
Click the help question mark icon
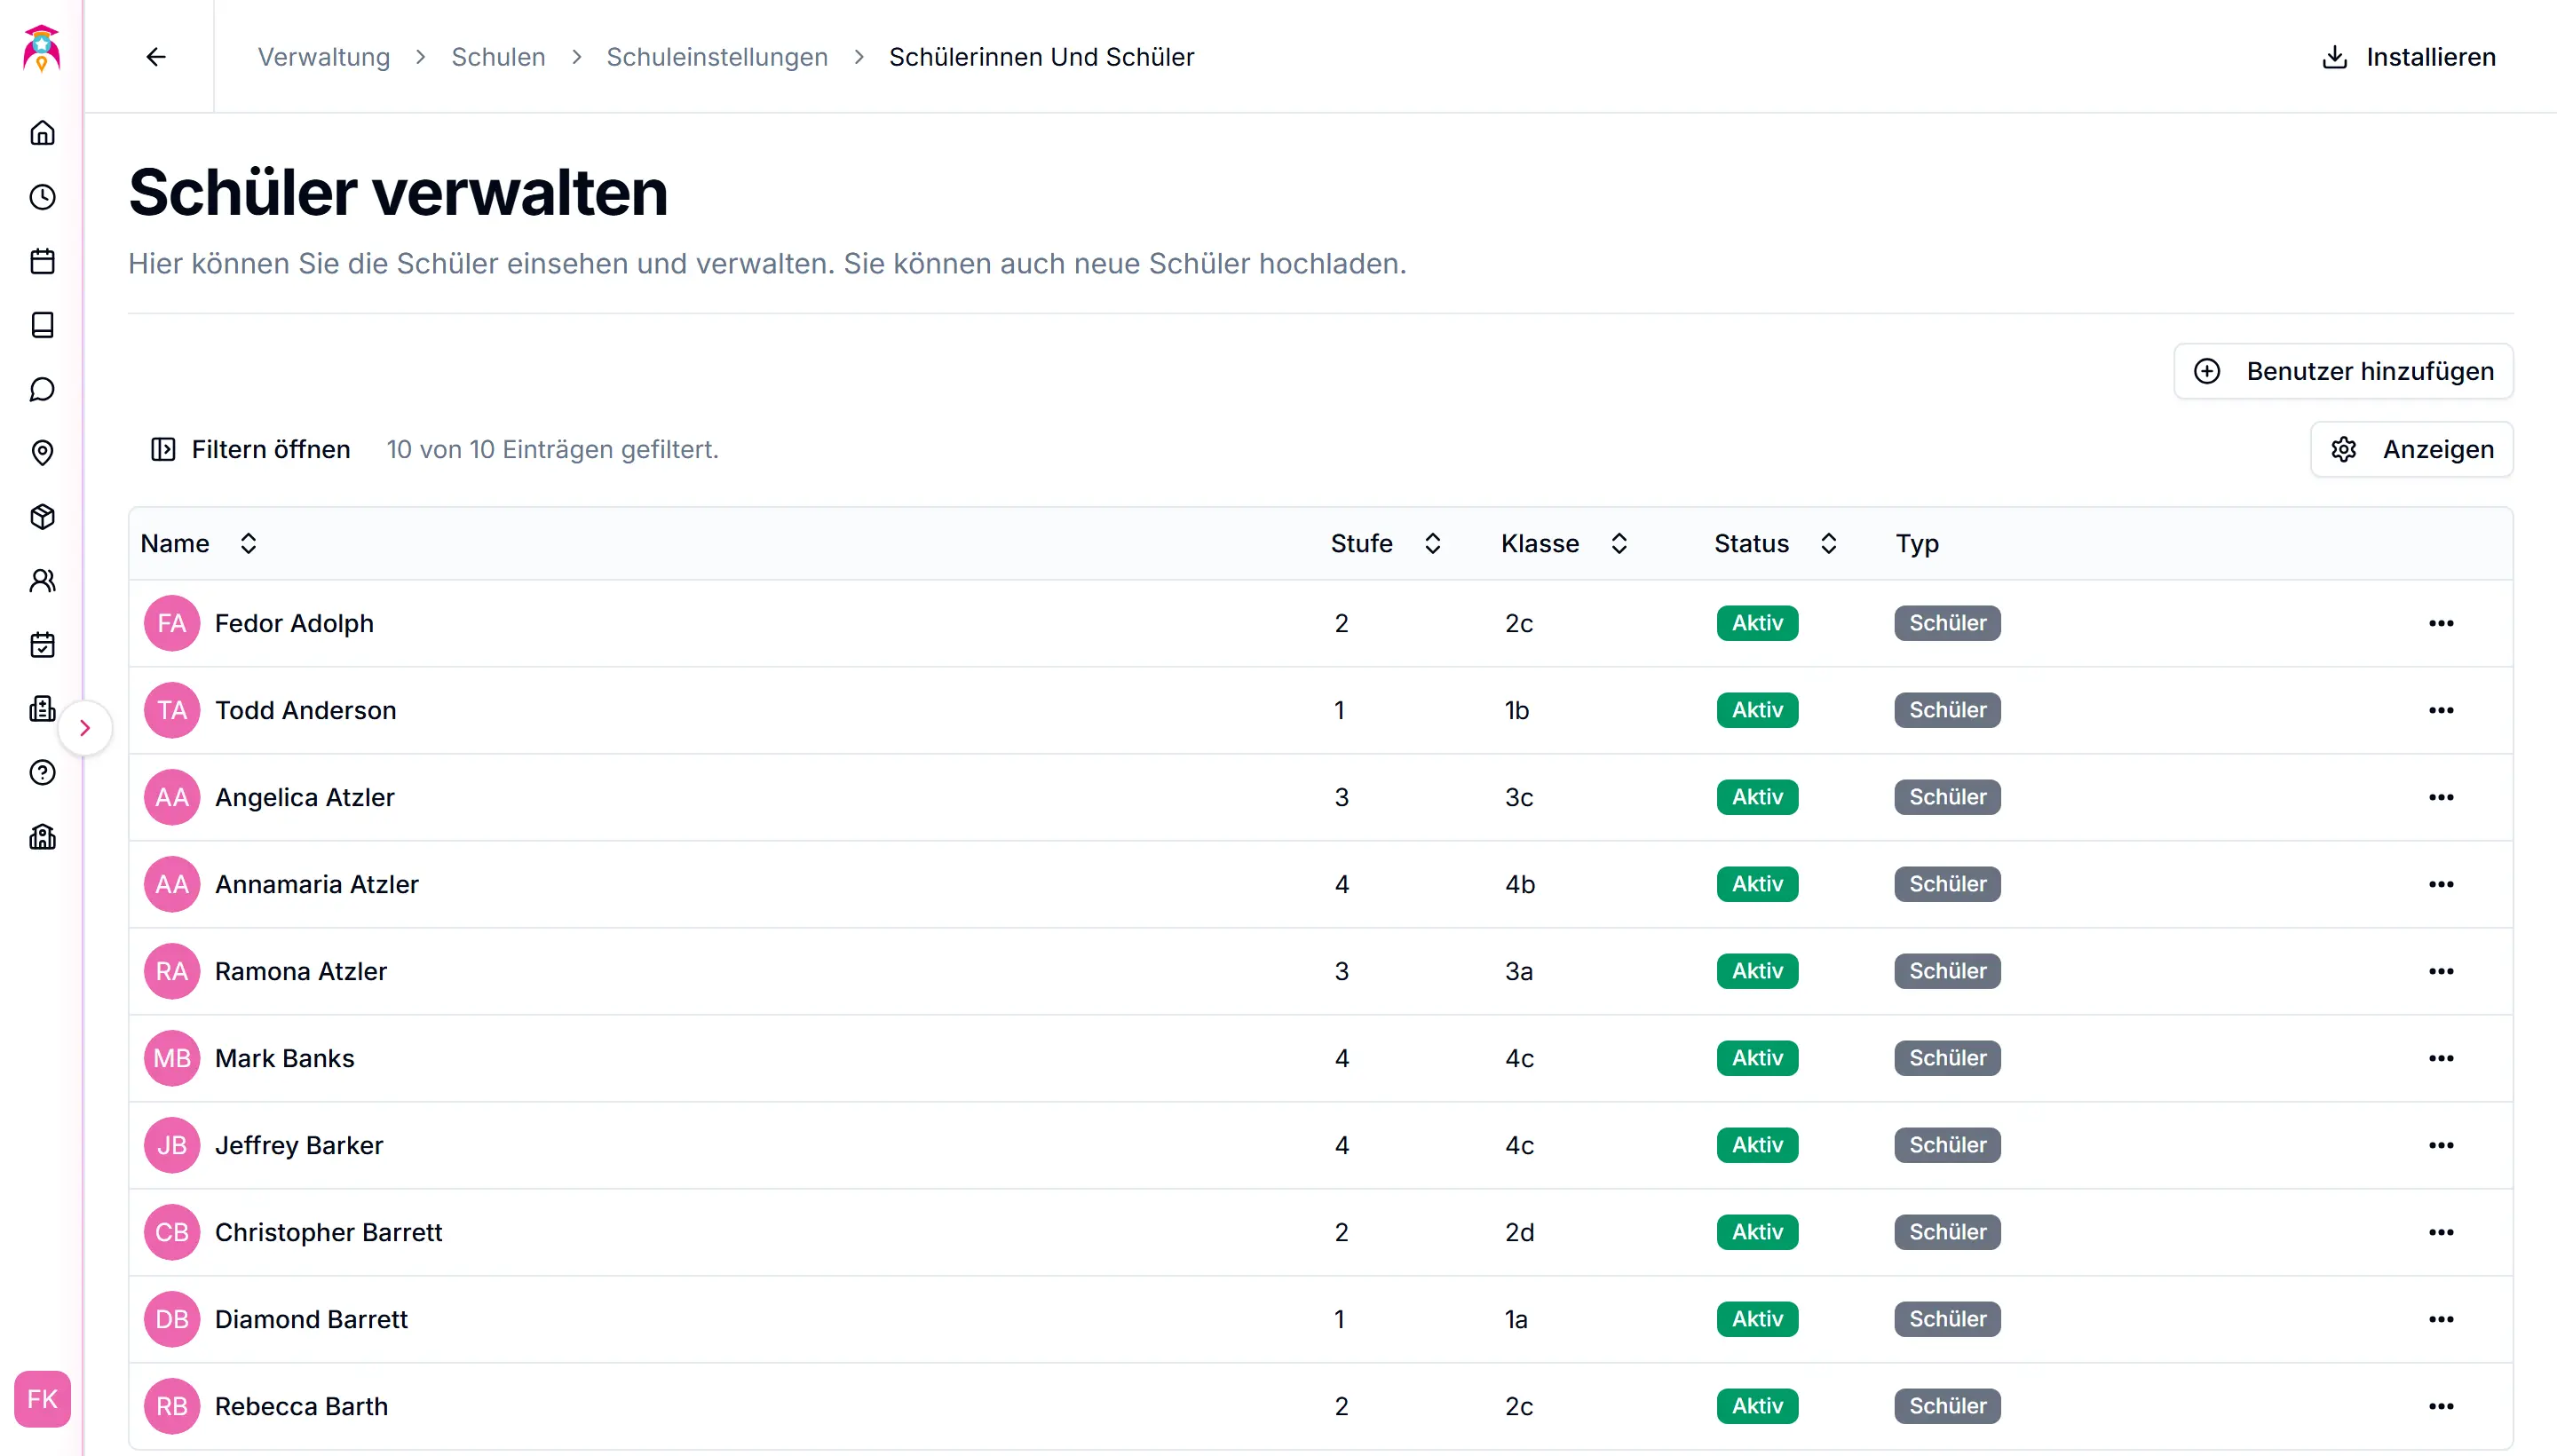pos(42,773)
